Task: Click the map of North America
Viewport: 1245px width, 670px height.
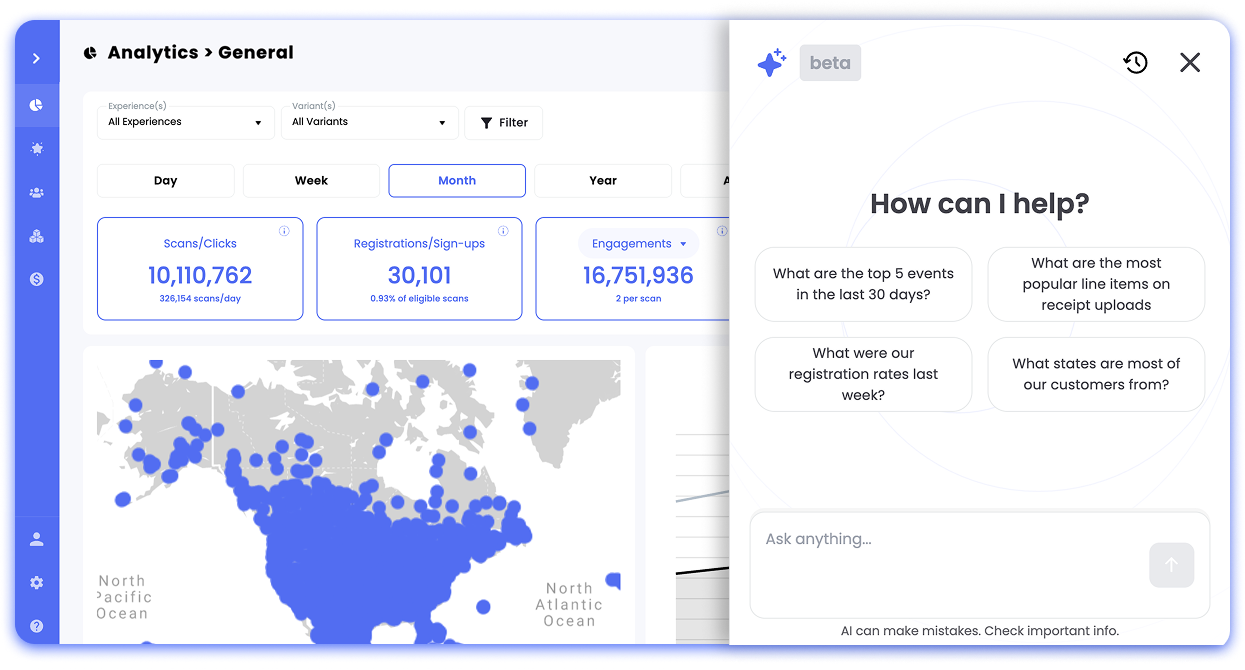Action: [x=359, y=500]
